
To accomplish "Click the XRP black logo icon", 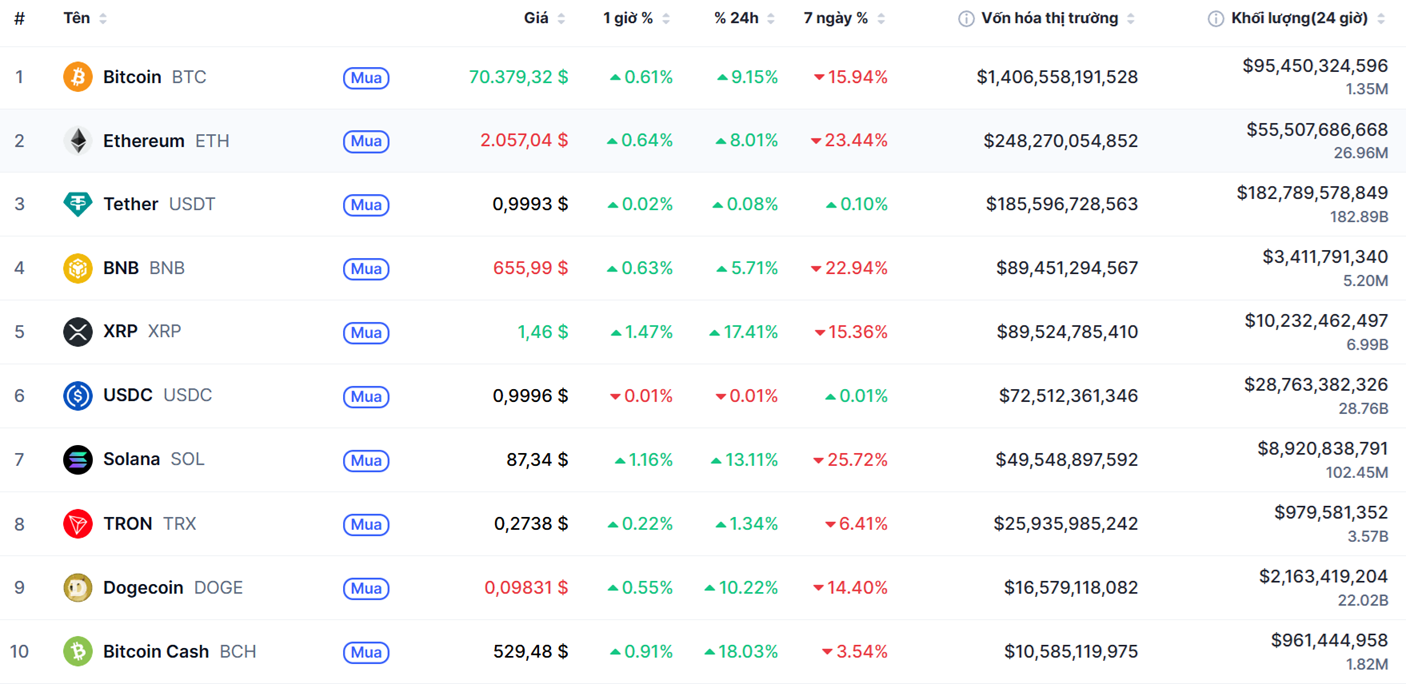I will pos(78,332).
